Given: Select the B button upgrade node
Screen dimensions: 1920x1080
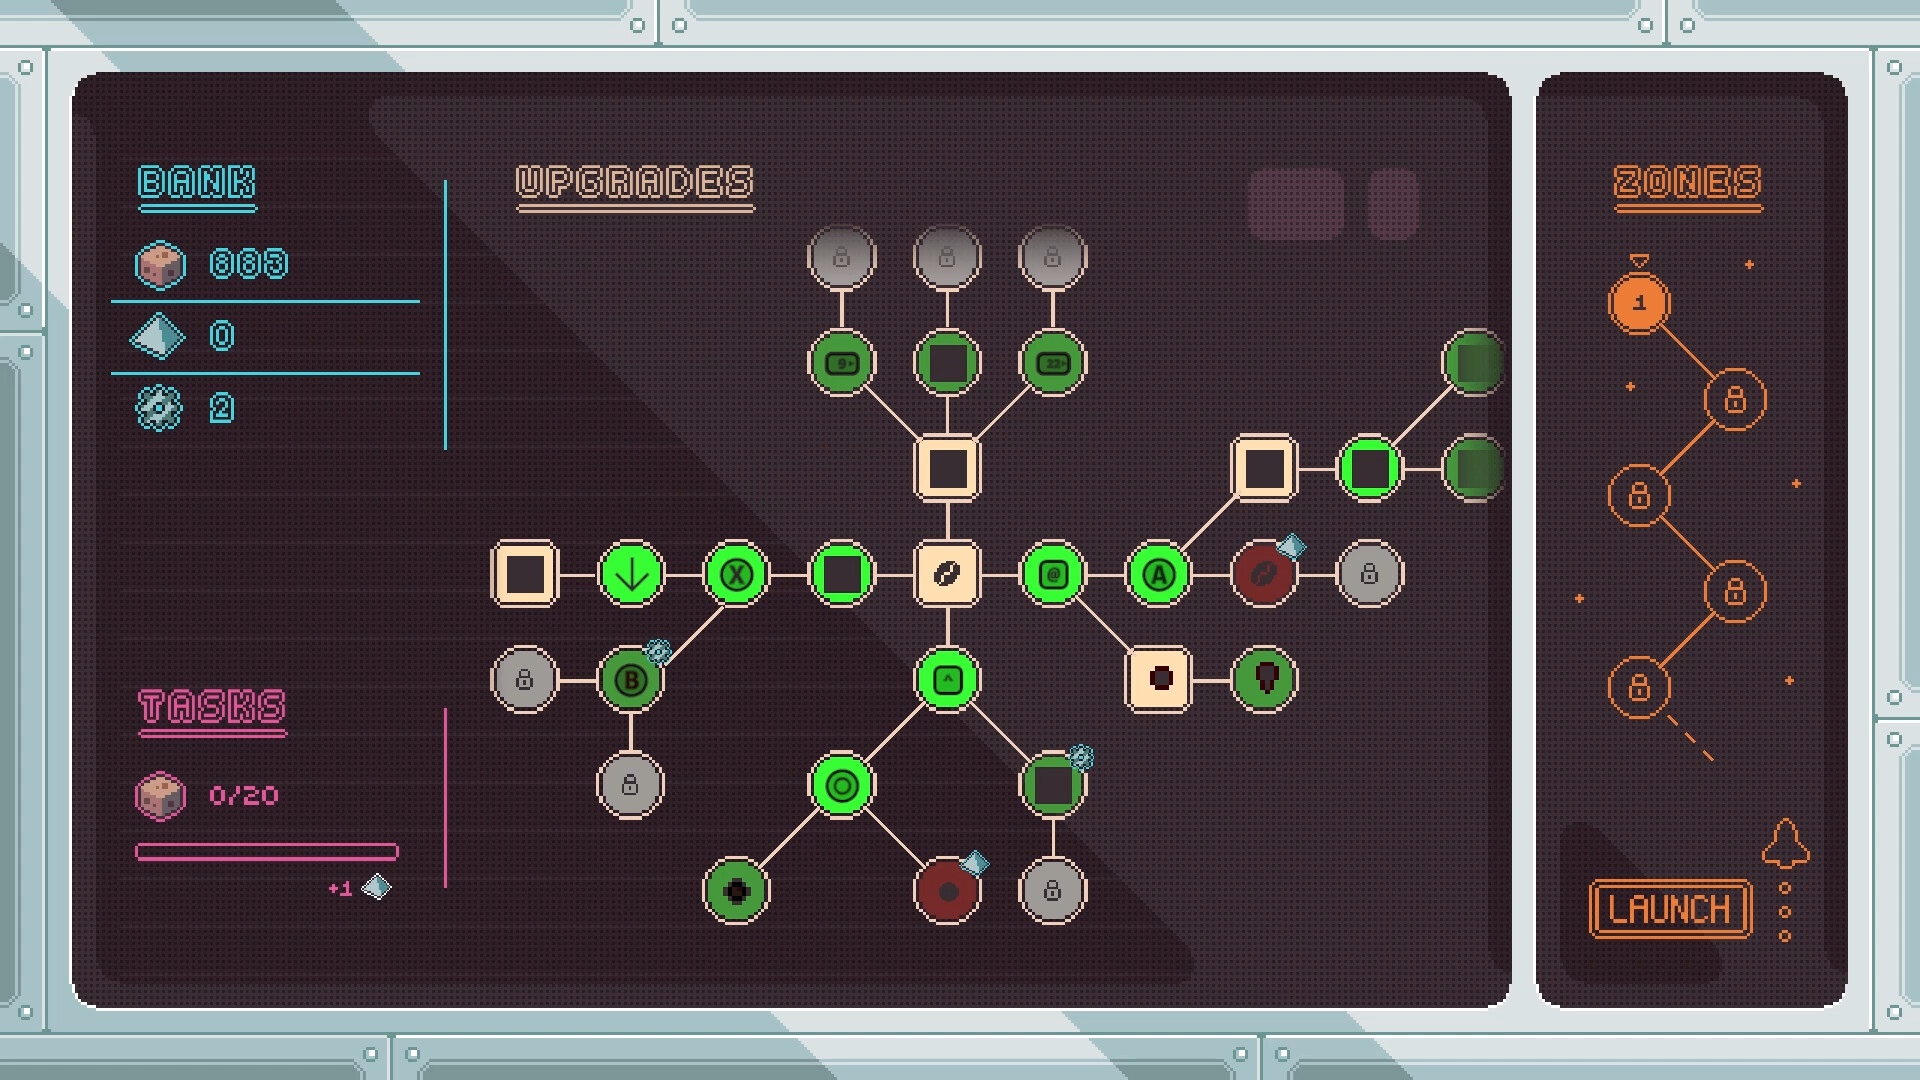Looking at the screenshot, I should [x=631, y=680].
